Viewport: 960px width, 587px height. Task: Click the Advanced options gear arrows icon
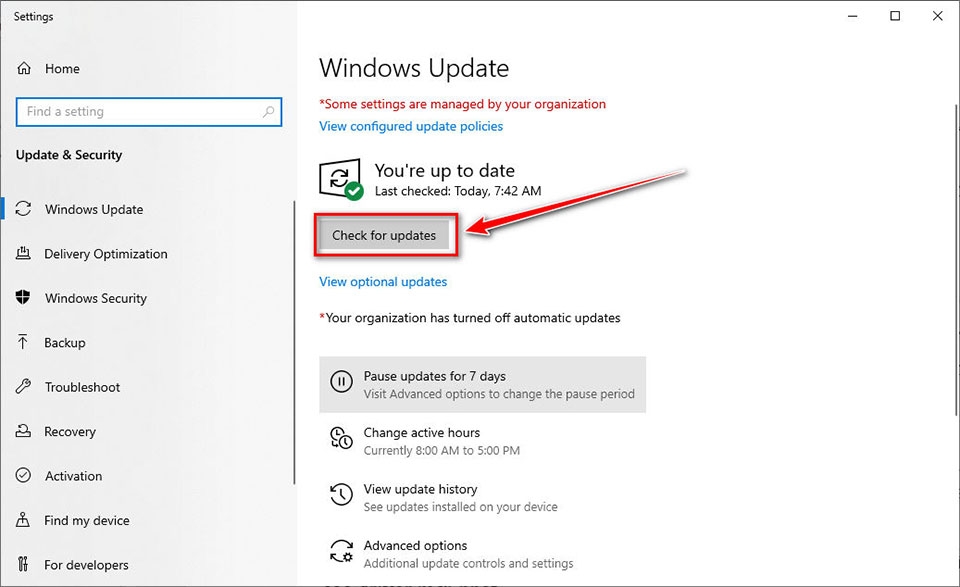point(341,551)
